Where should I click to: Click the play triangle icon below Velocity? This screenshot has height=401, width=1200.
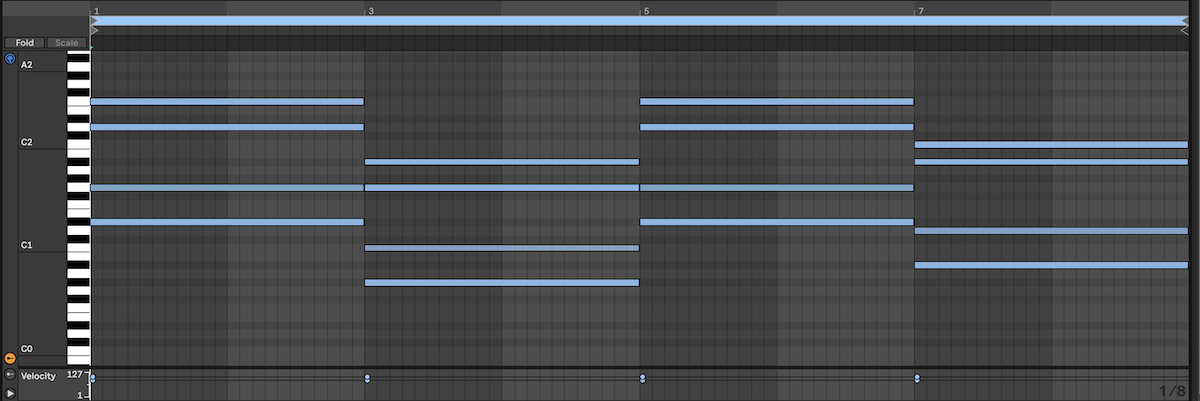(10, 393)
